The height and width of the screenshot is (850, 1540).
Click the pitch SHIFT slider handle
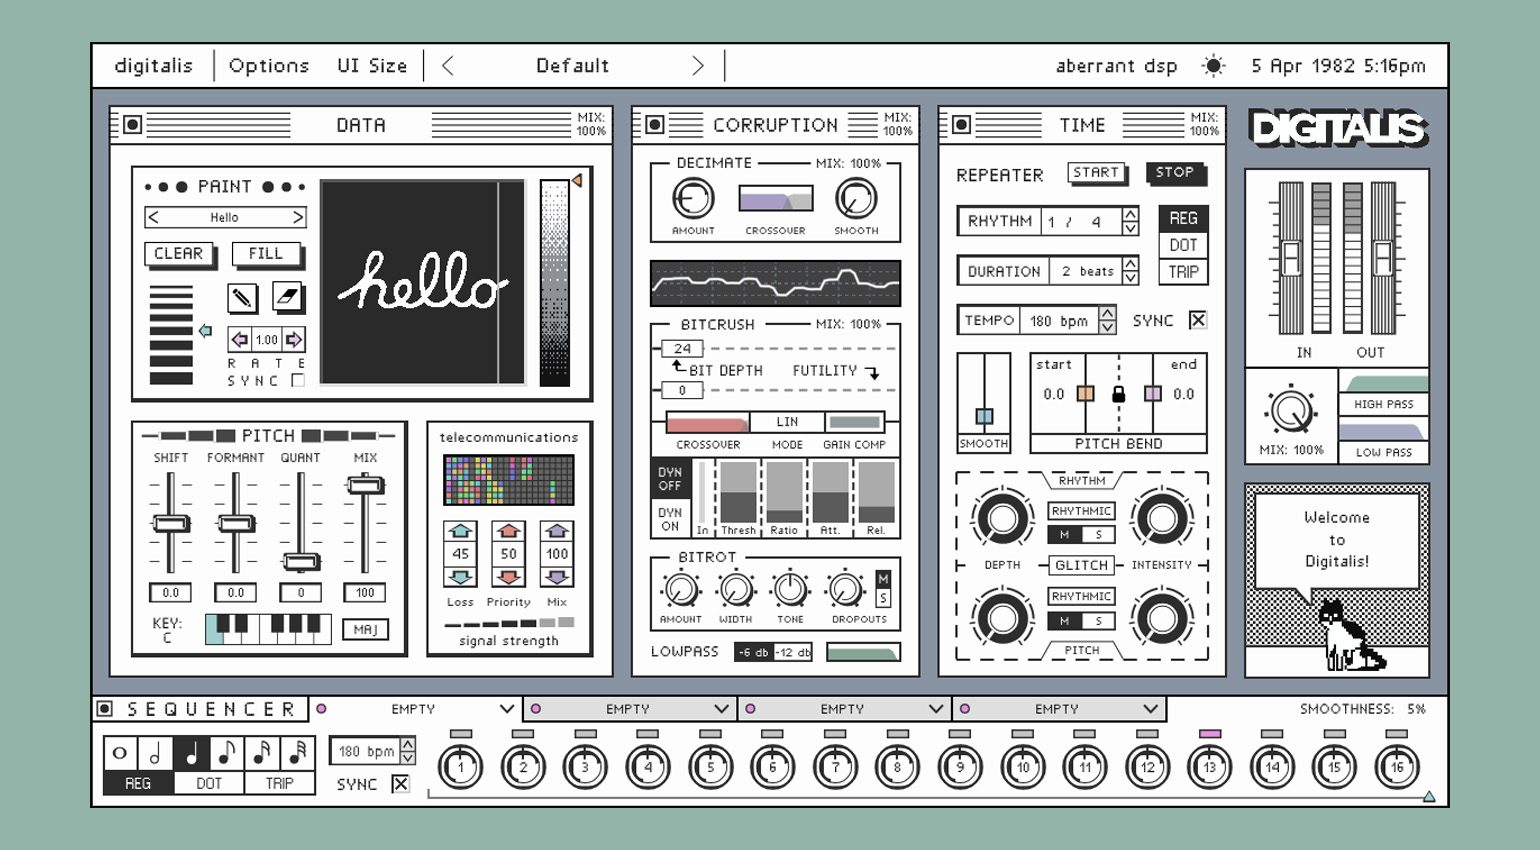click(171, 523)
